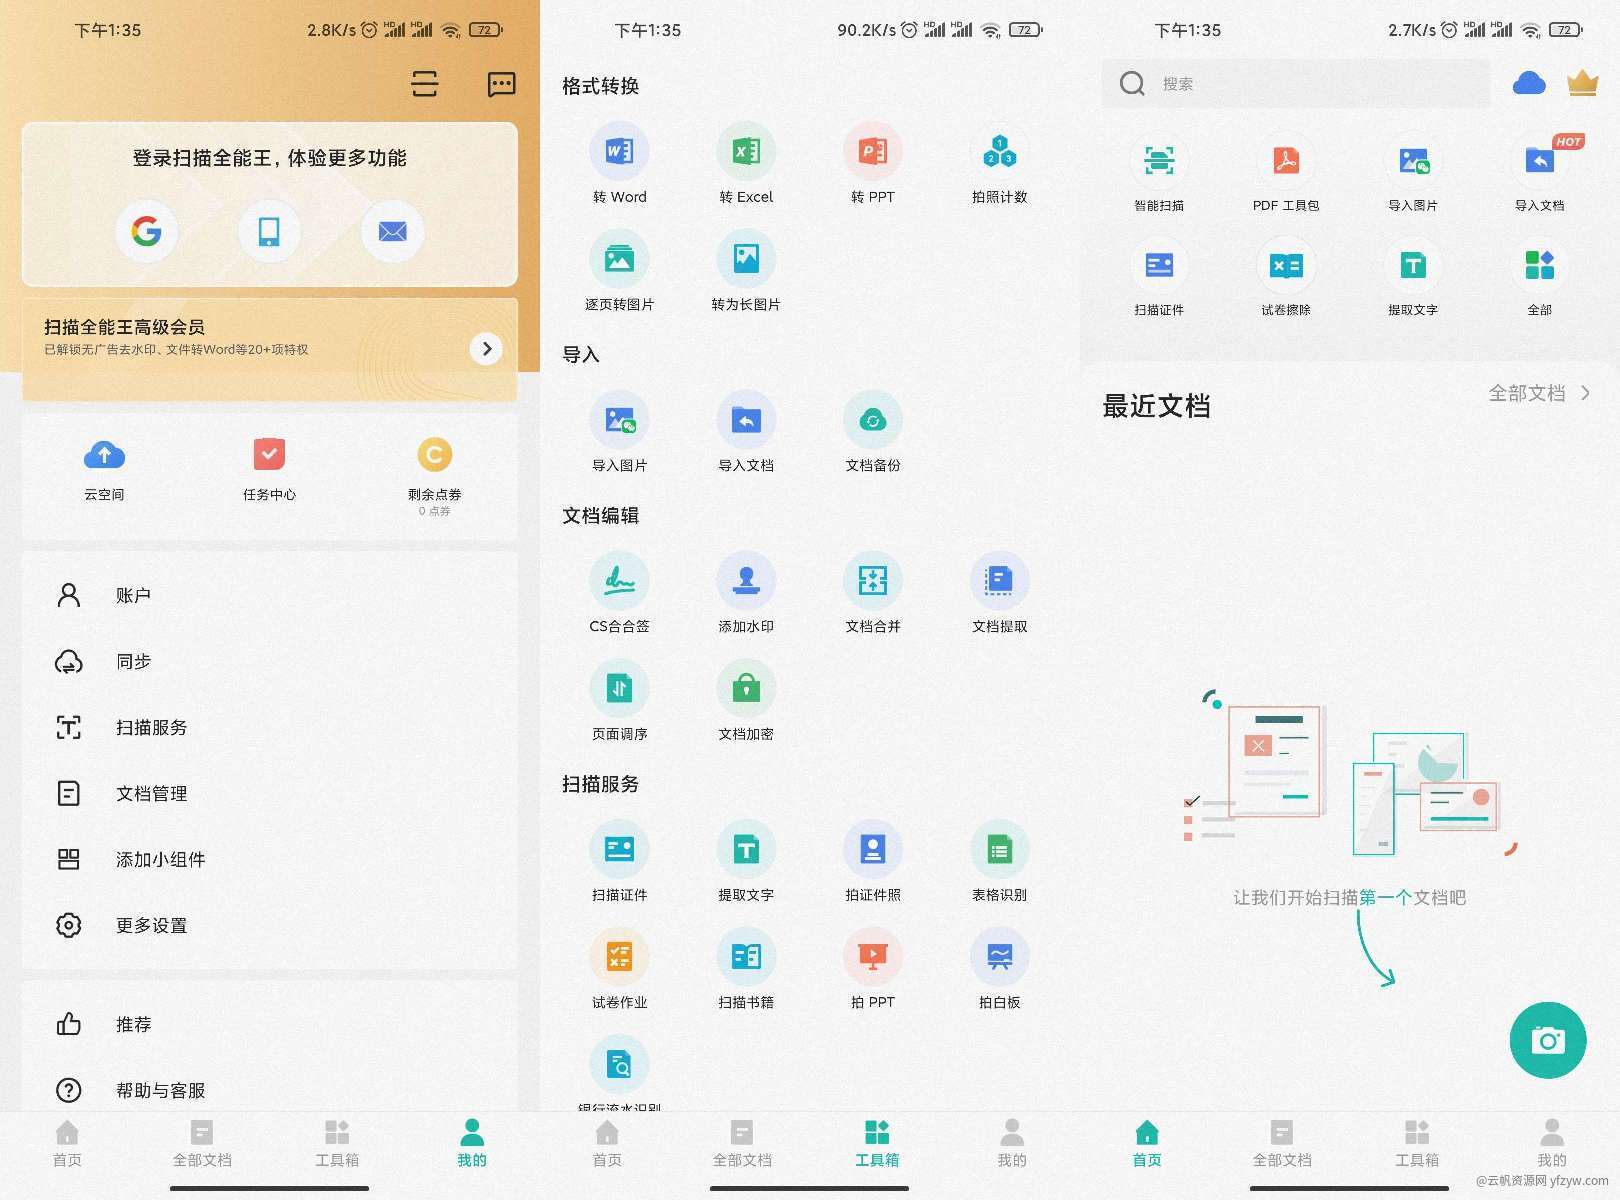This screenshot has height=1200, width=1620.
Task: Open 全部 tools grid on home screen
Action: coord(1540,277)
